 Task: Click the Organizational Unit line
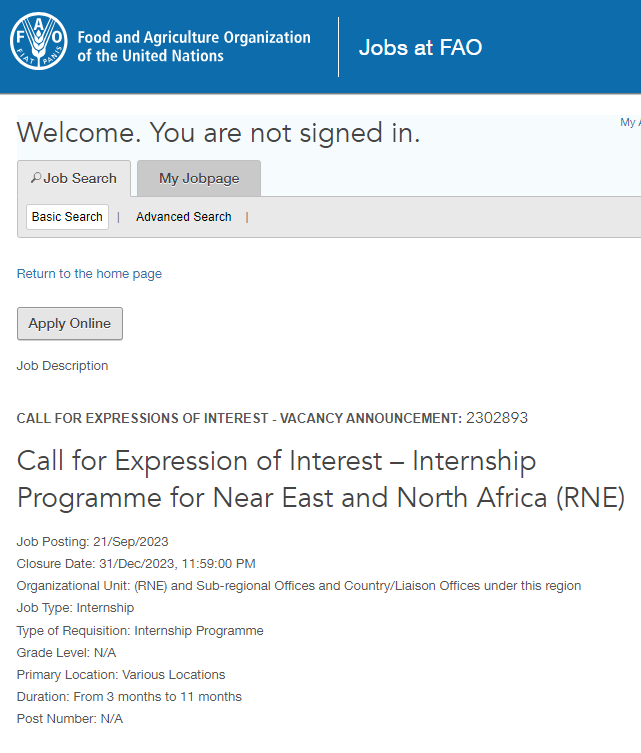click(298, 586)
